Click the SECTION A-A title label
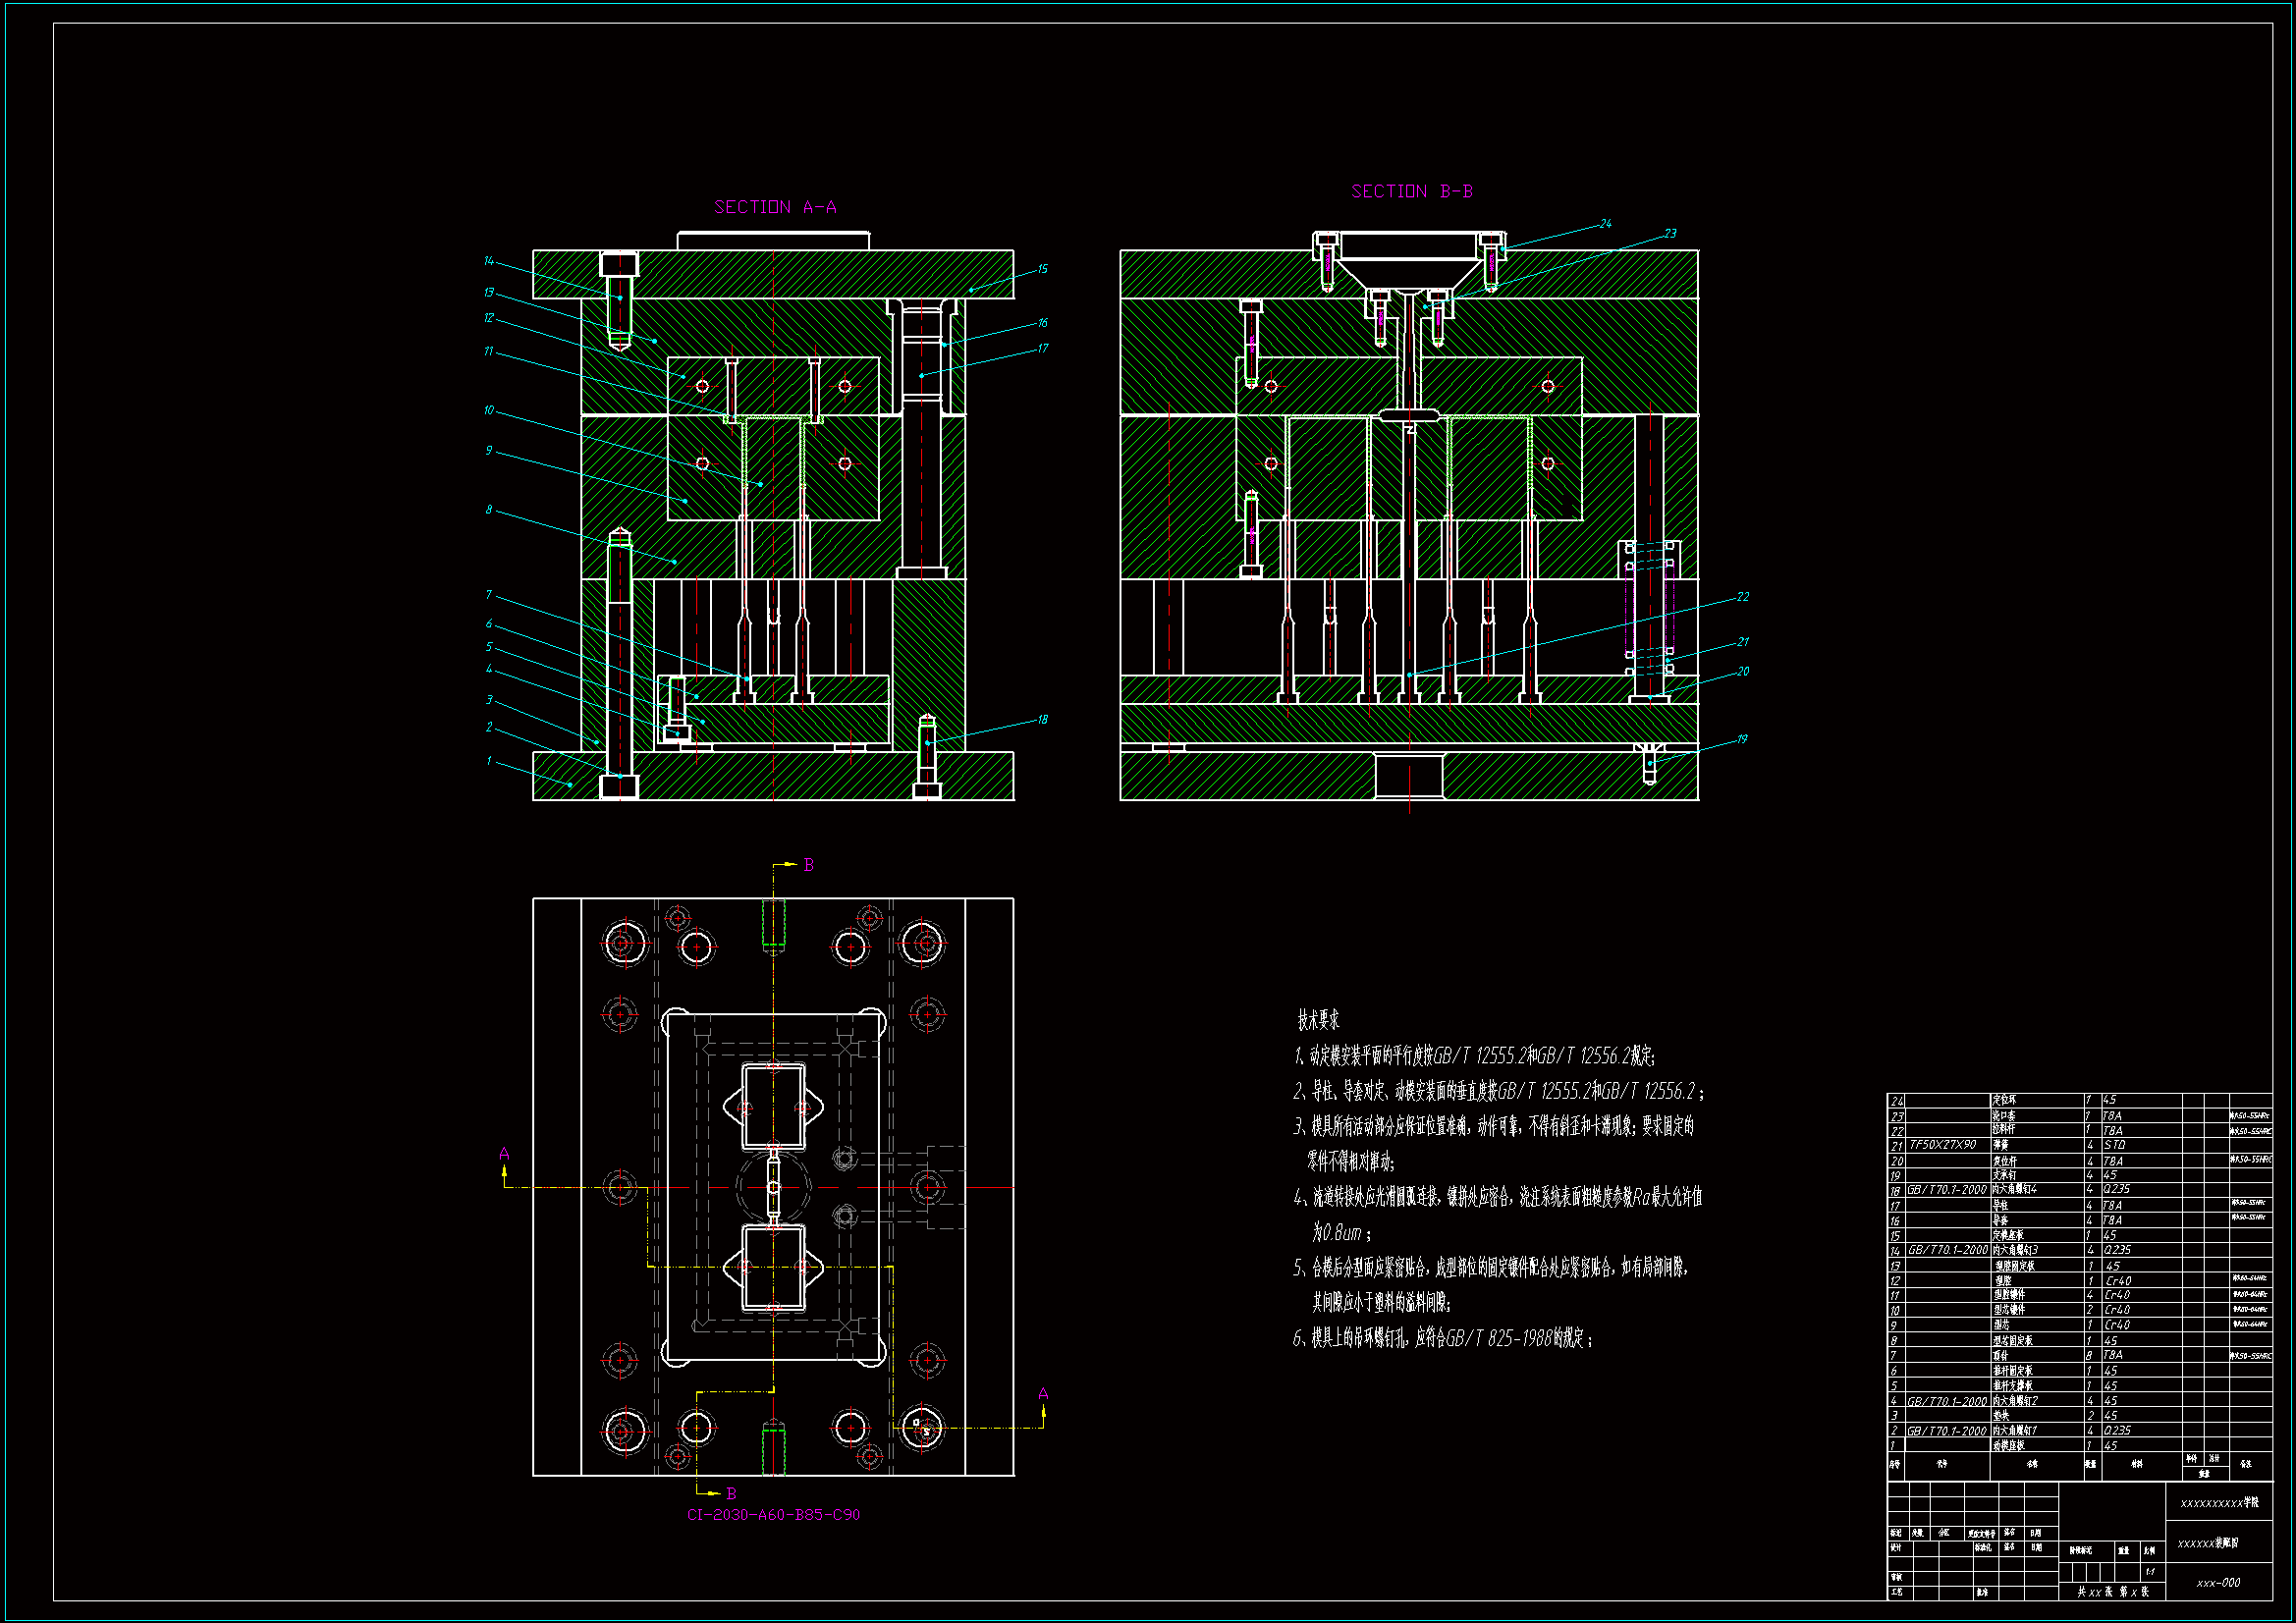 point(775,207)
